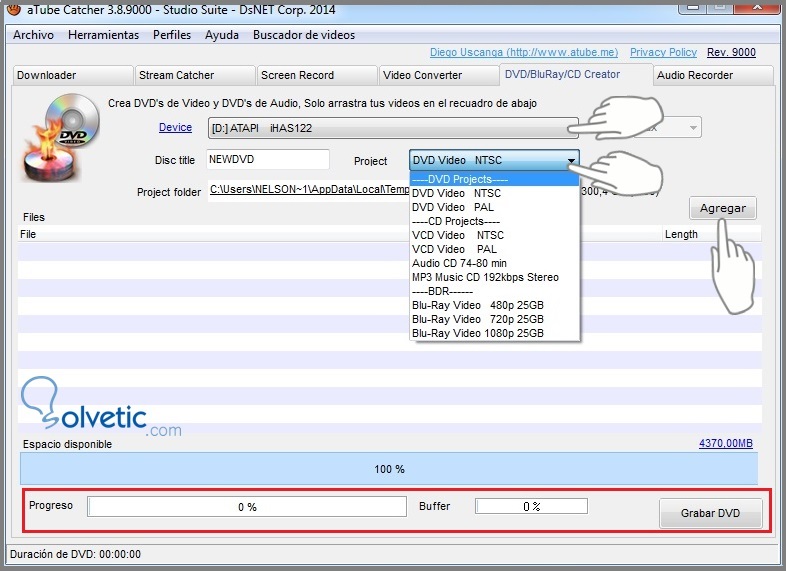
Task: Open the Herramientas menu
Action: tap(103, 35)
